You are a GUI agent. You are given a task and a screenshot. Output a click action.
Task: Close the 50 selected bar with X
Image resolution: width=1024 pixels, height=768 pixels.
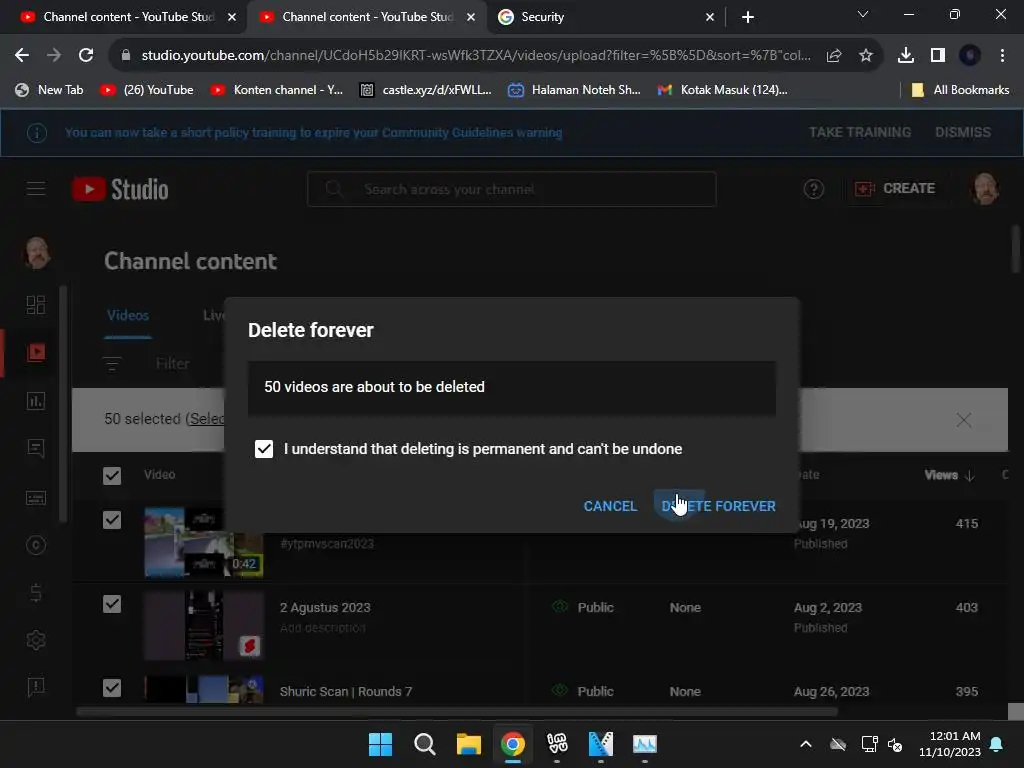click(964, 420)
